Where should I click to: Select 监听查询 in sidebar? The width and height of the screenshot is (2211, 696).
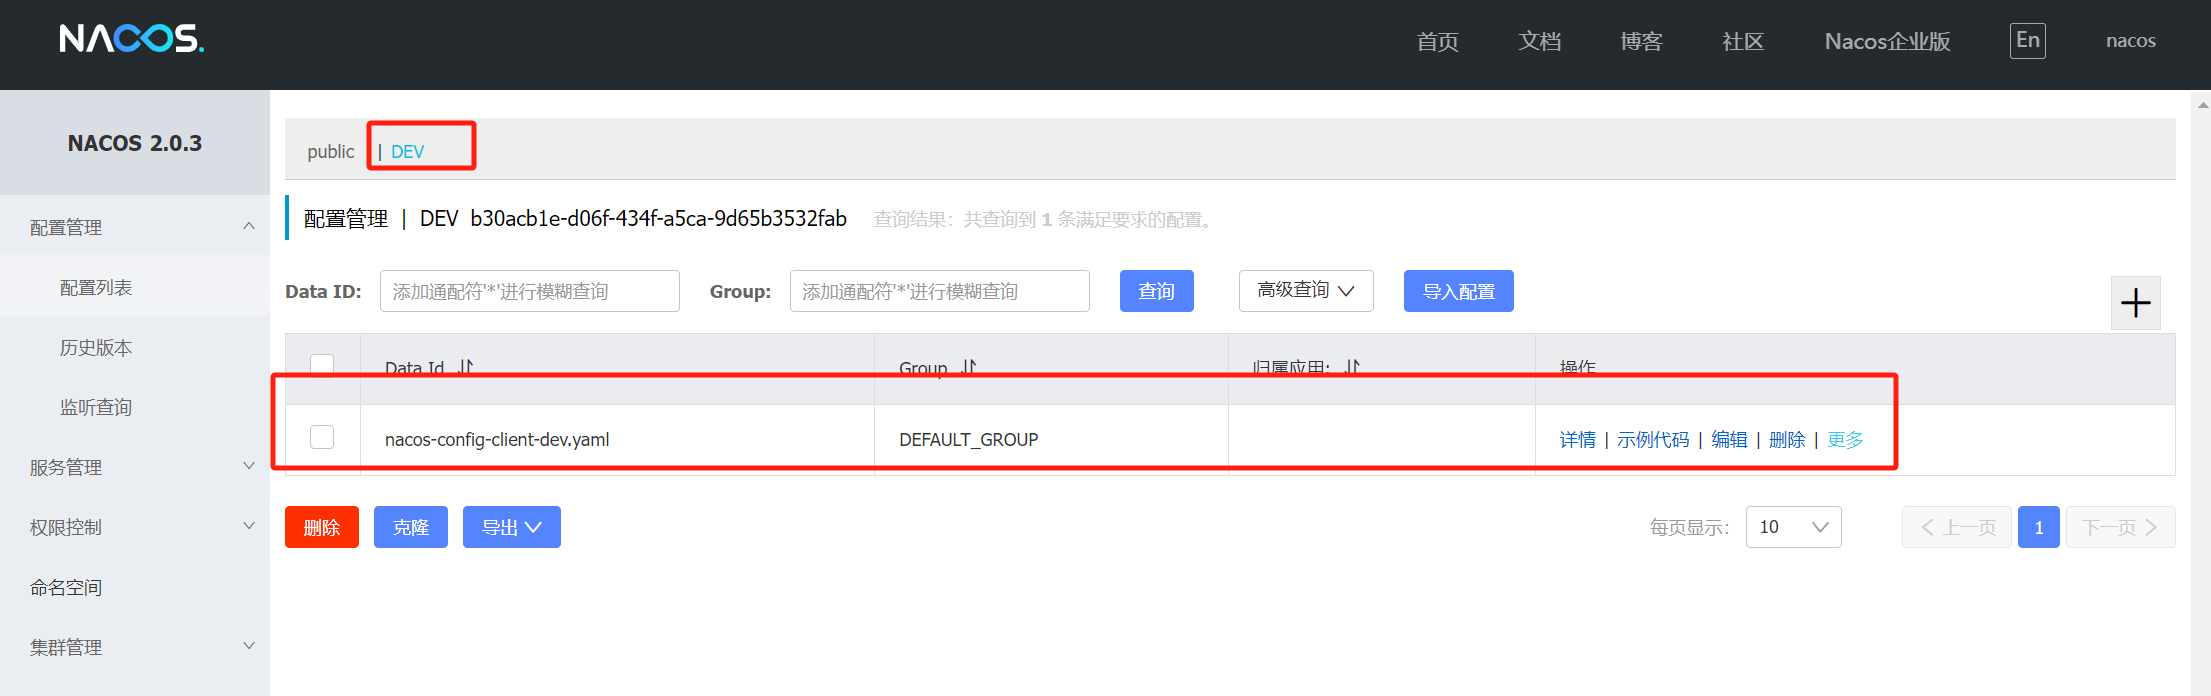tap(135, 407)
